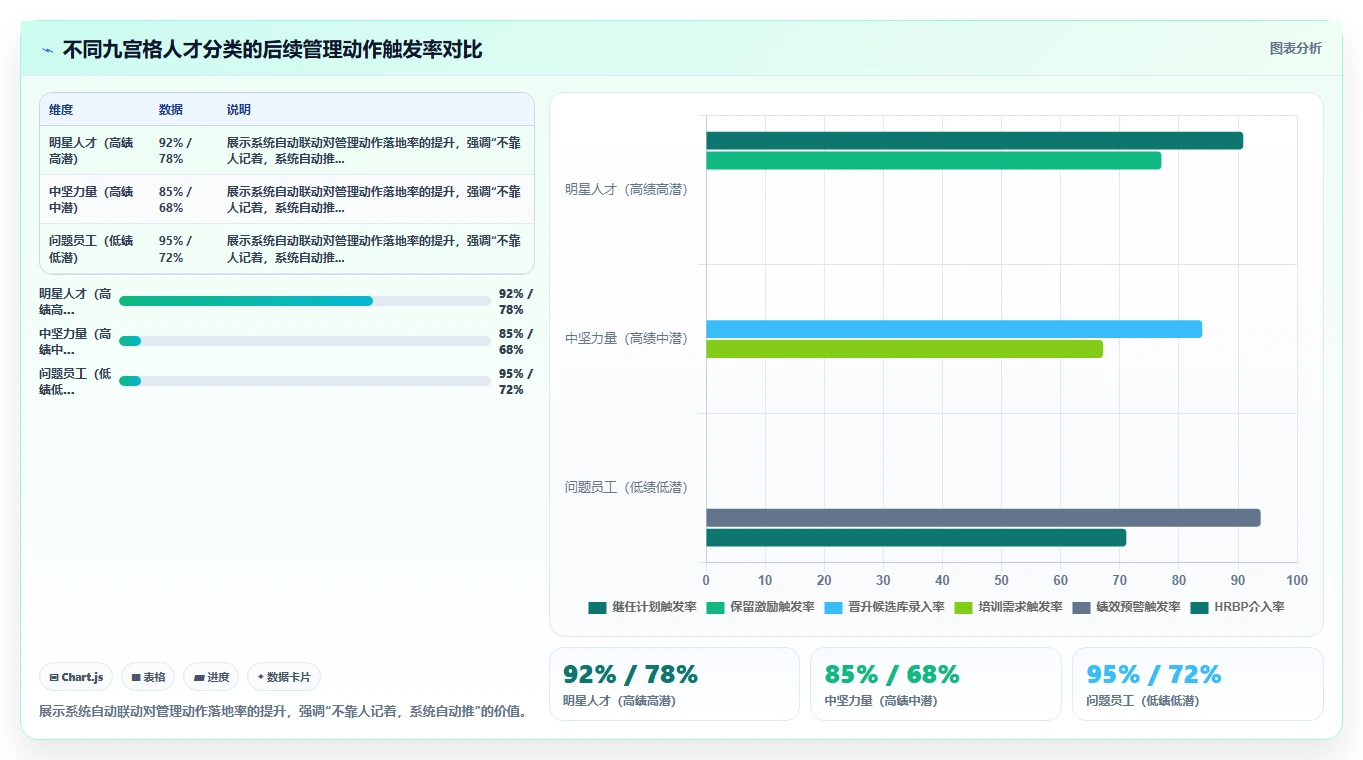Click the card title 不同九宫格人才分类…对比

(x=272, y=50)
